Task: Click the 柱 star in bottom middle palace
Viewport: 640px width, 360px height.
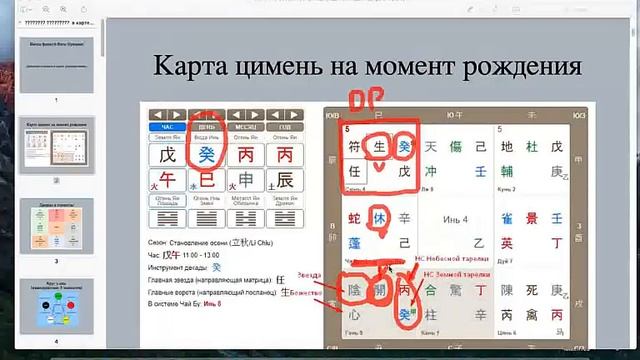Action: (431, 315)
